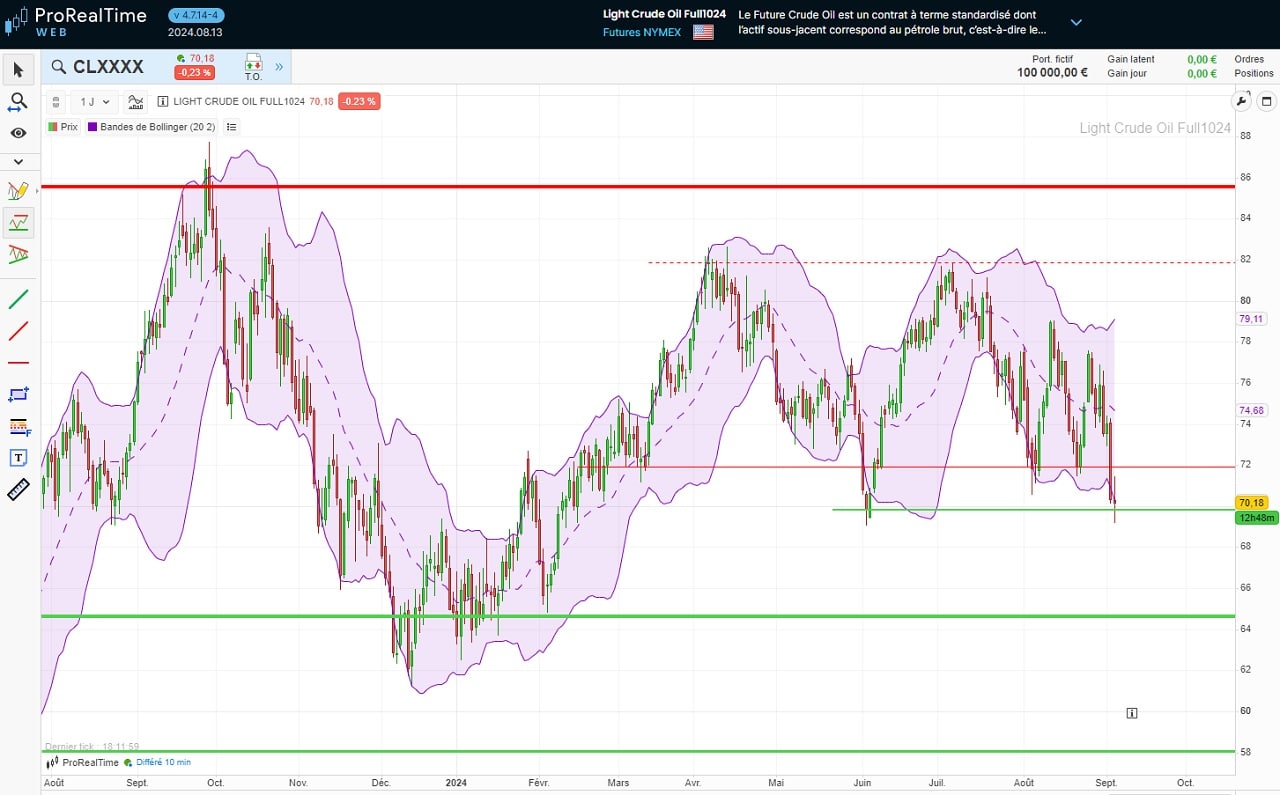
Task: Select the triangle chart pattern tool
Action: pyautogui.click(x=18, y=254)
